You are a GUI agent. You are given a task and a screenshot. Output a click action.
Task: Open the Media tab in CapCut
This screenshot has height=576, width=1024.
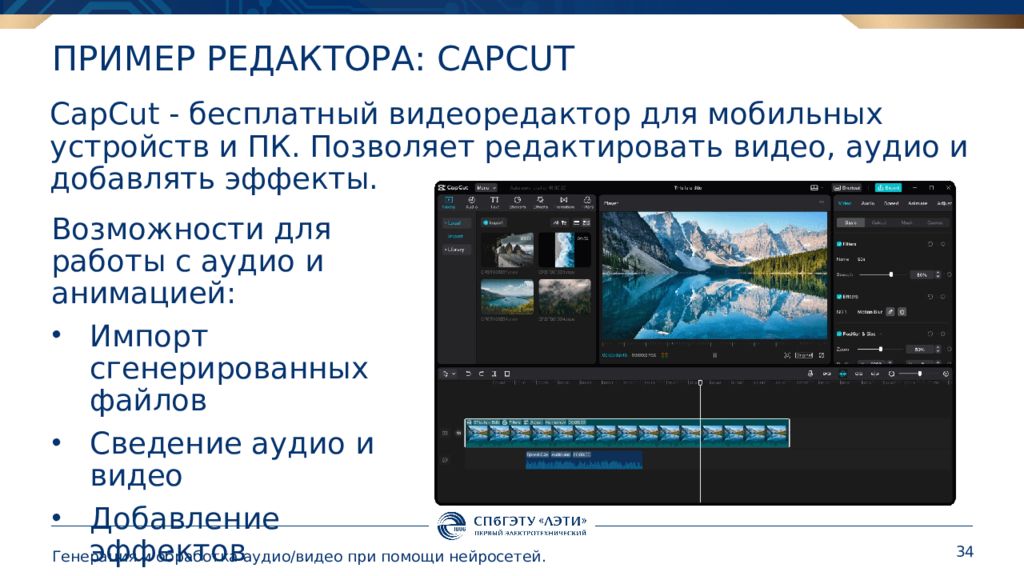click(x=449, y=202)
